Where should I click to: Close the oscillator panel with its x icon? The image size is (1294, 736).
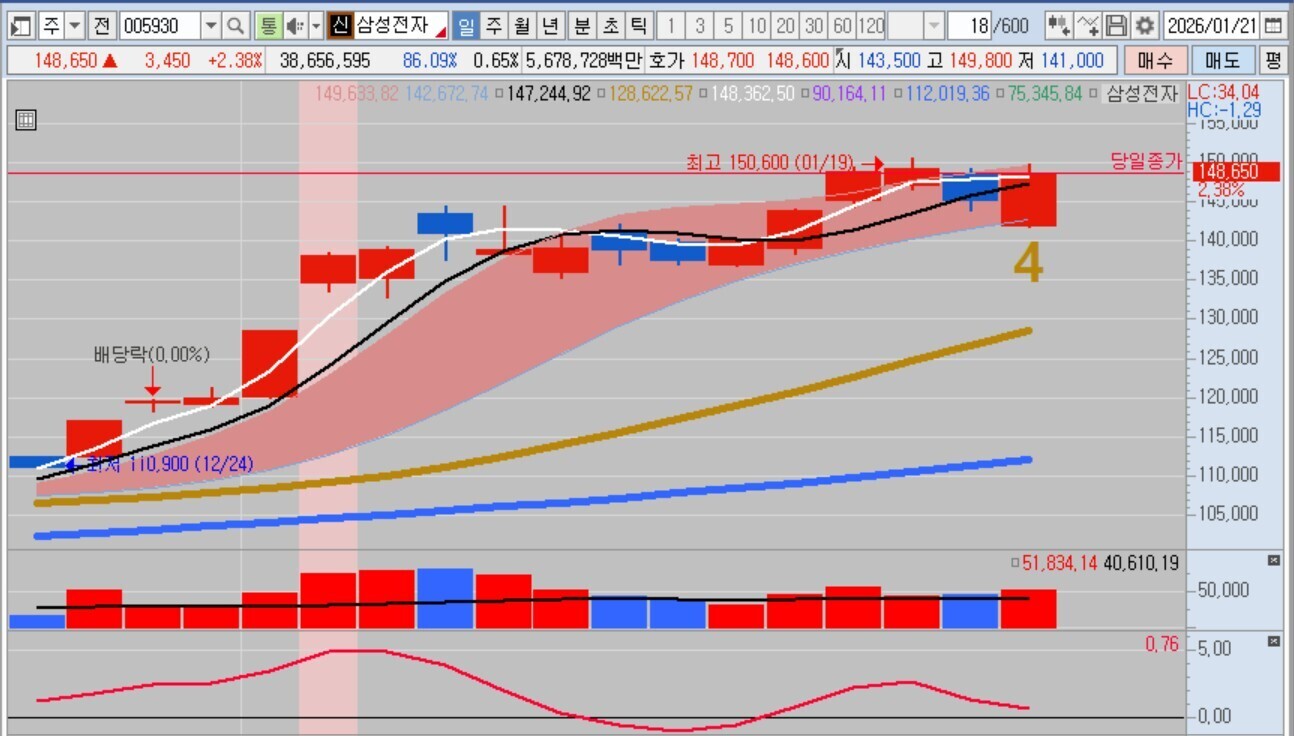pos(1273,641)
